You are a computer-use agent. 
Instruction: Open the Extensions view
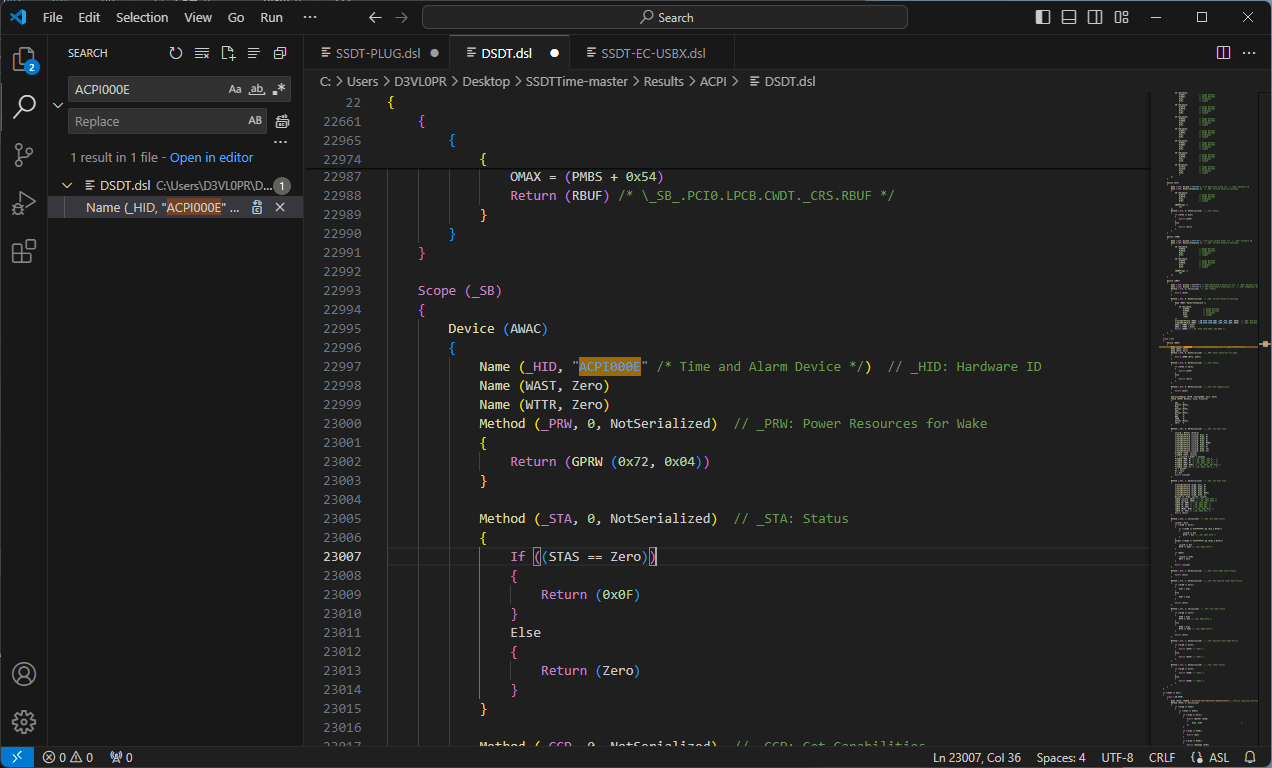(24, 252)
